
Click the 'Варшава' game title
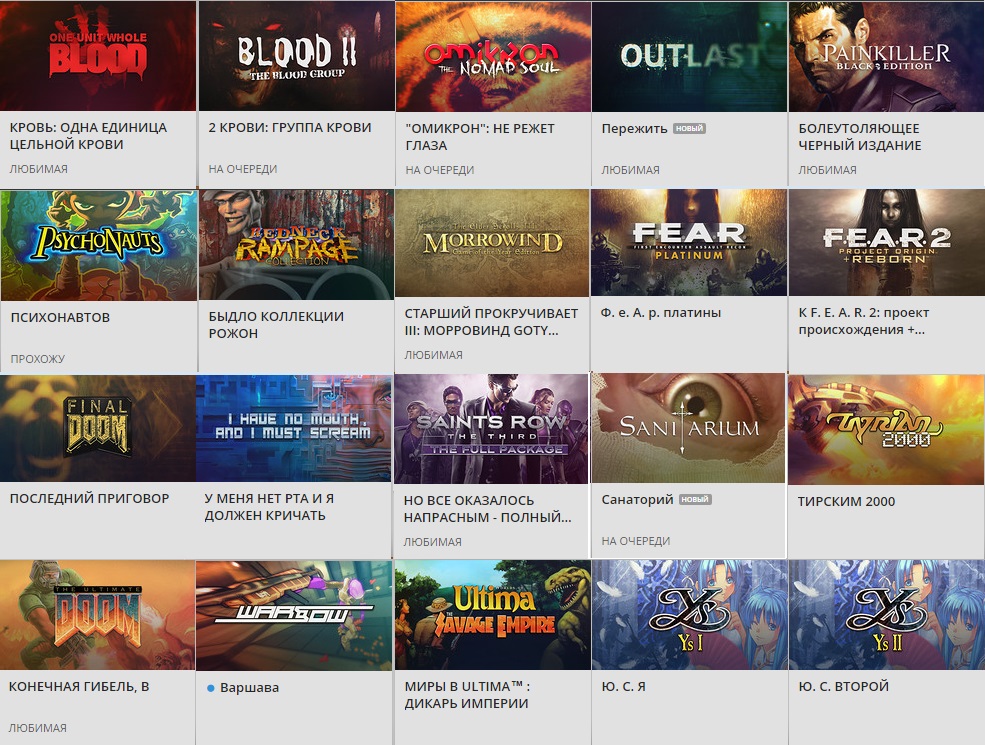coord(249,688)
